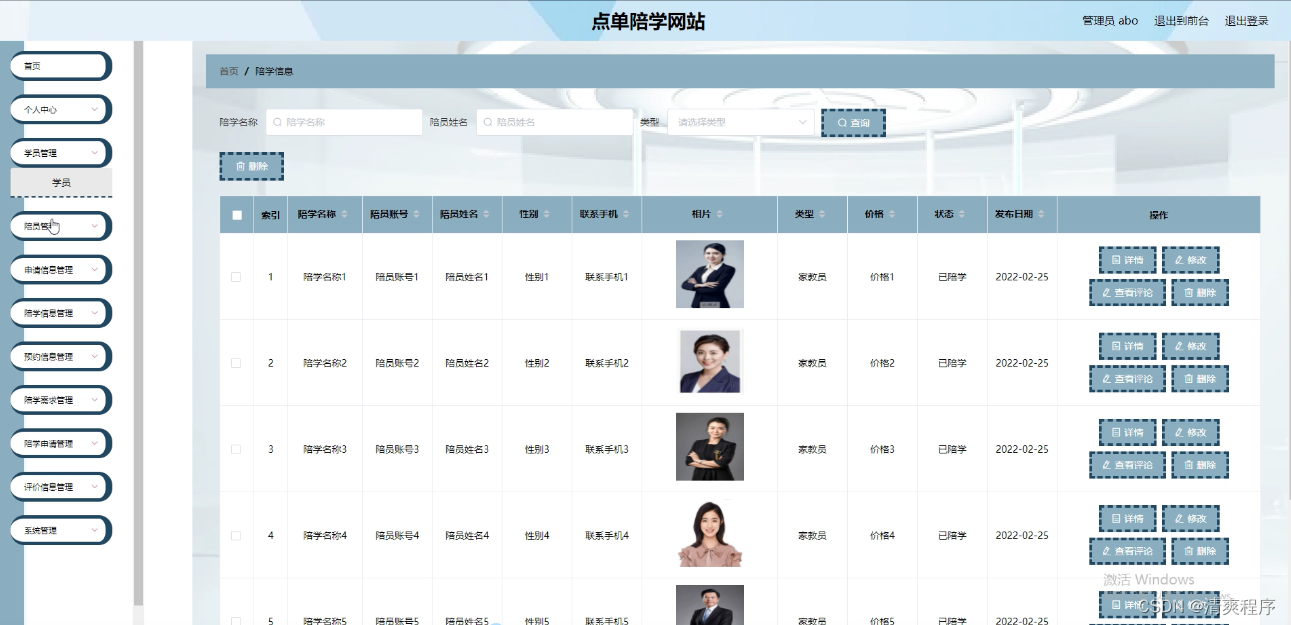Toggle the select-all checkbox in table header

point(237,215)
